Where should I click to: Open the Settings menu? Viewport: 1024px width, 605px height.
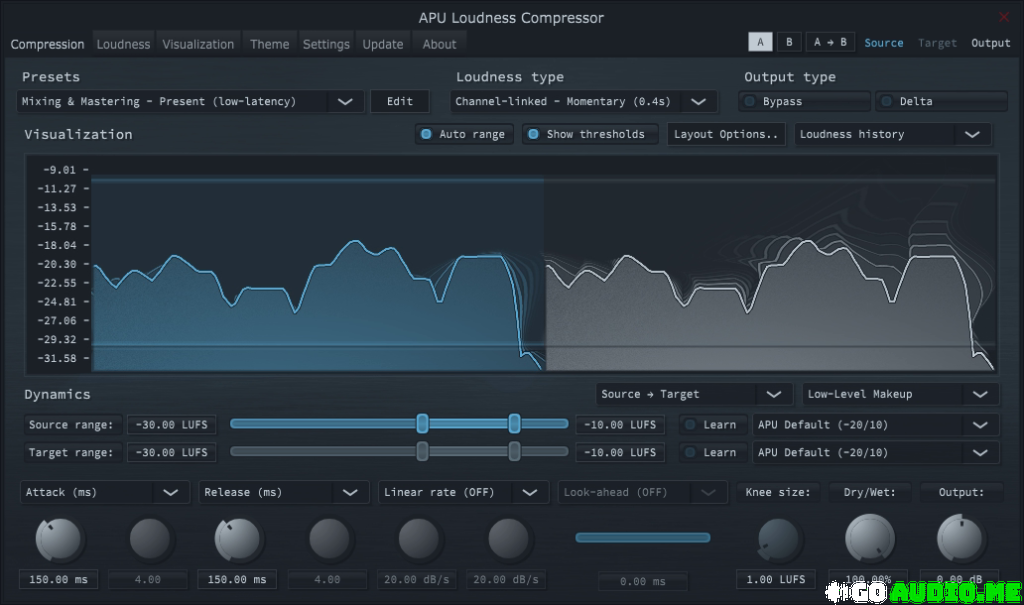click(326, 43)
